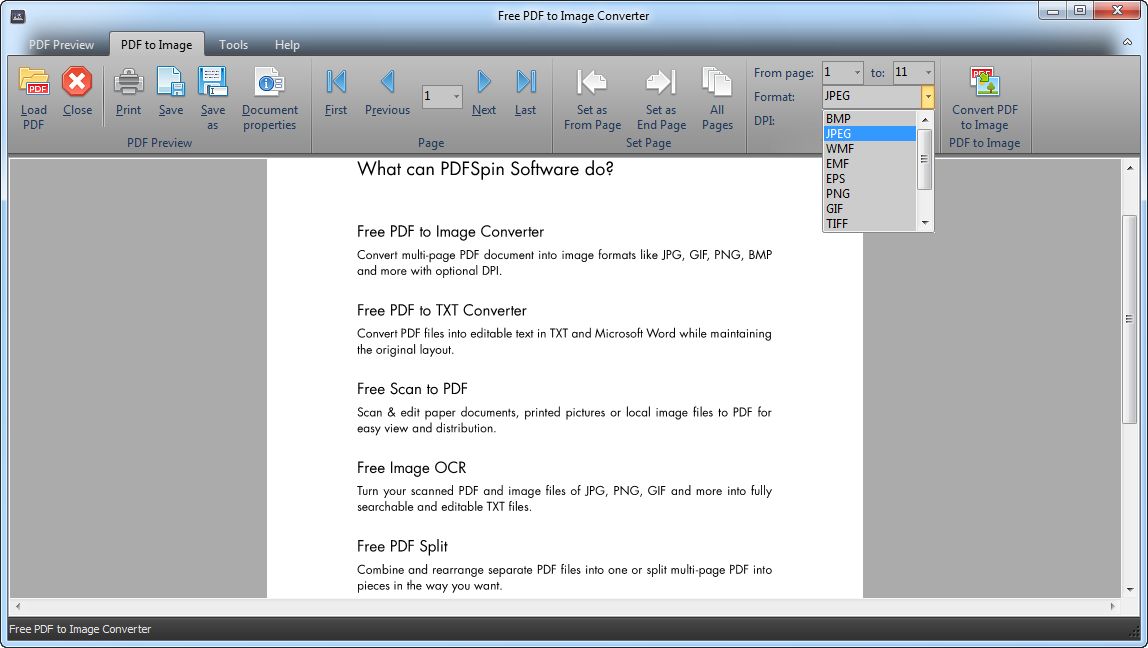
Task: Click the status bar 'Free PDF to Image Converter'
Action: (81, 629)
